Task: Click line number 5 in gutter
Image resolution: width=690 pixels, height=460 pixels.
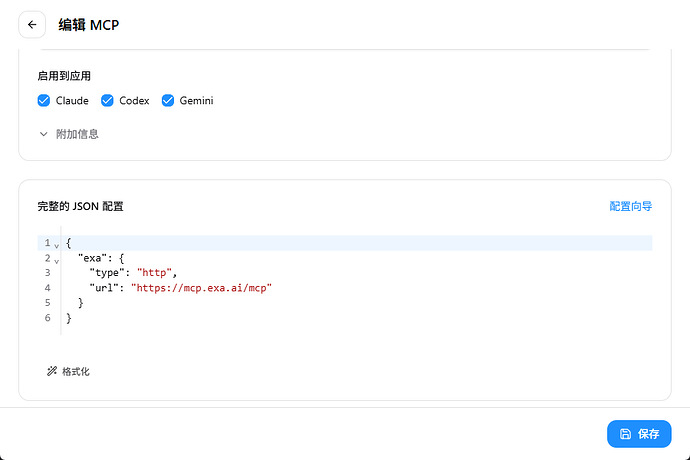Action: [48, 303]
